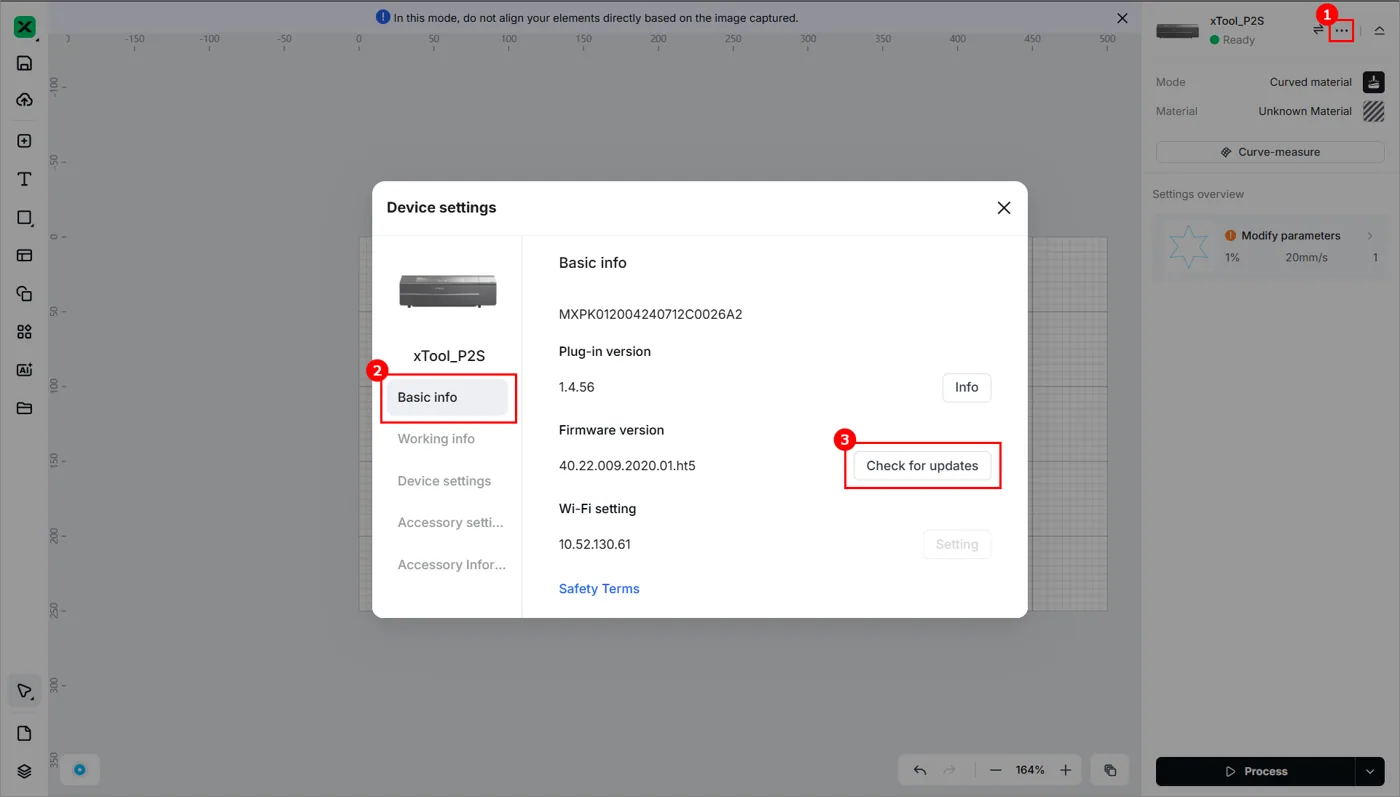1400x797 pixels.
Task: Undo the last action
Action: [920, 770]
